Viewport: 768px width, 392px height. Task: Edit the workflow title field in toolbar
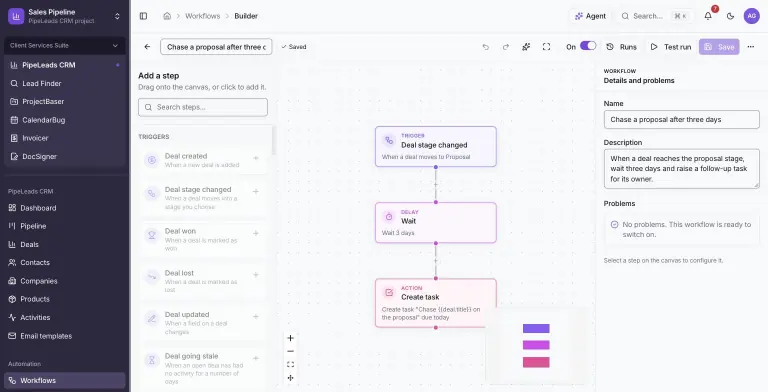coord(216,47)
